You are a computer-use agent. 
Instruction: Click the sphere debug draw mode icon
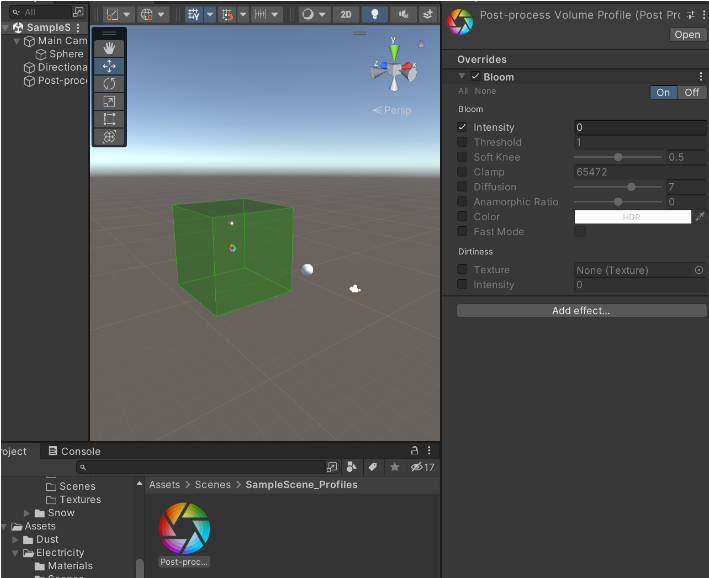(x=308, y=14)
